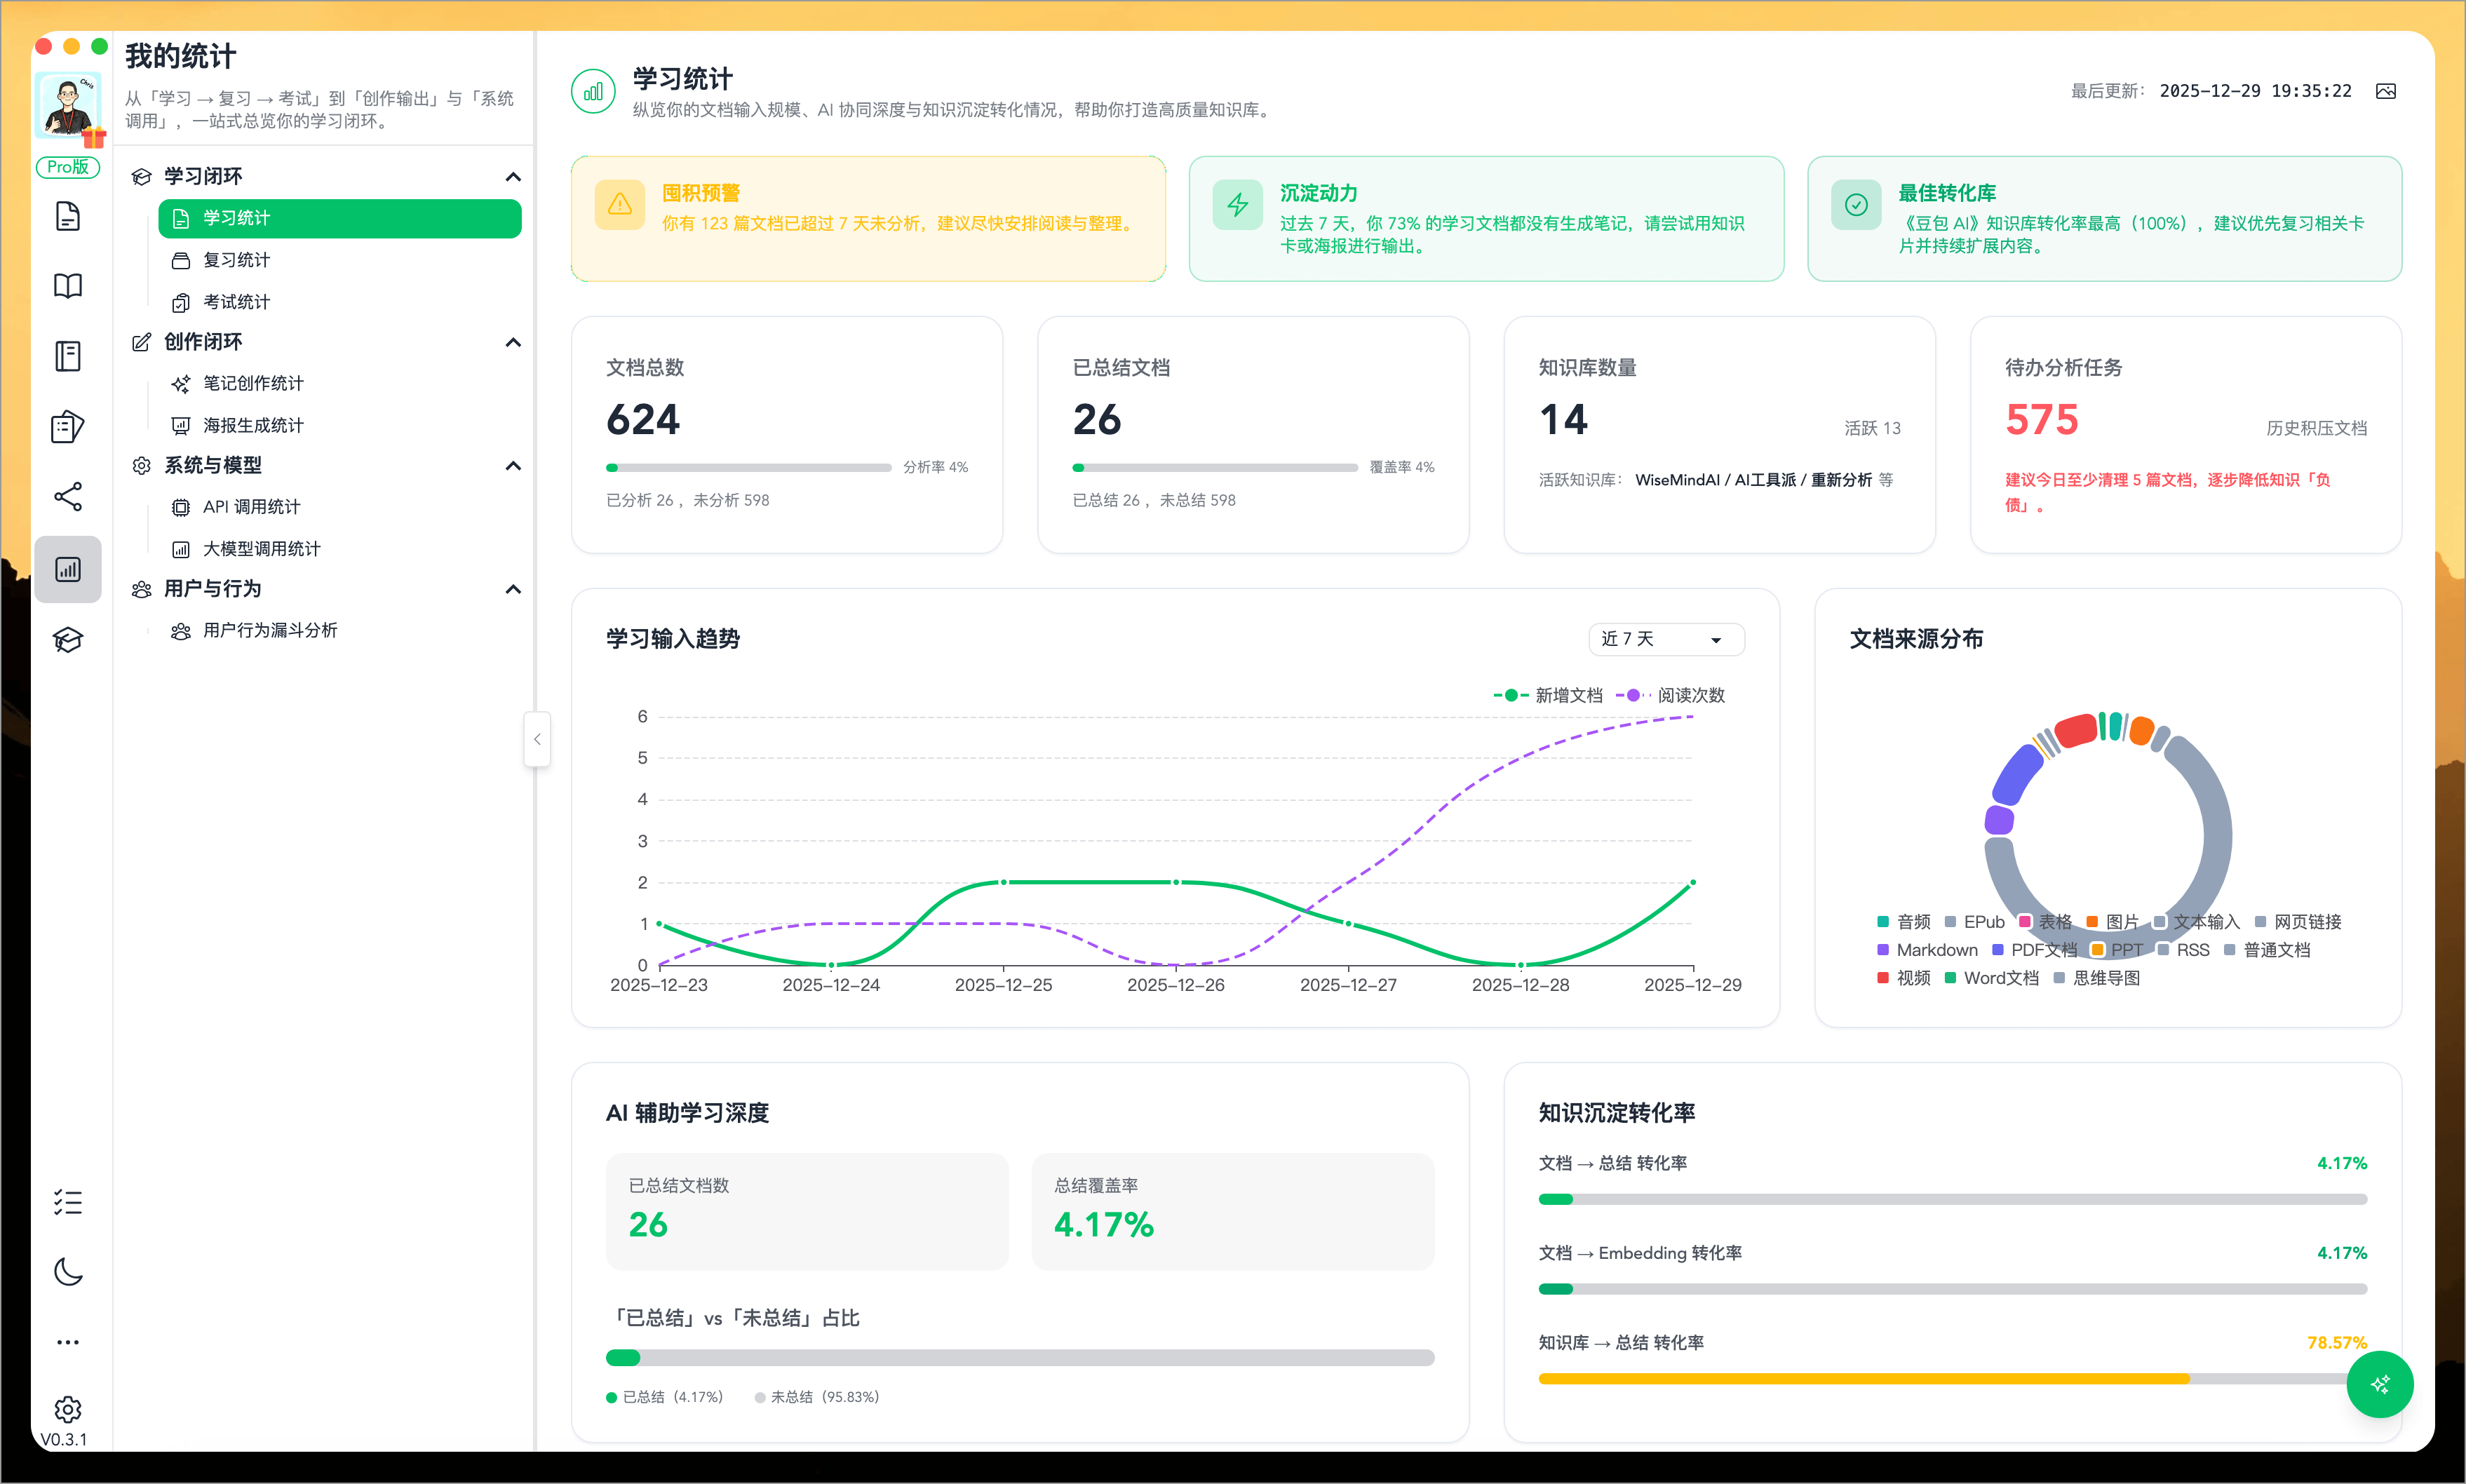Open 复习统计 in the sidebar
This screenshot has width=2466, height=1484.
click(237, 260)
